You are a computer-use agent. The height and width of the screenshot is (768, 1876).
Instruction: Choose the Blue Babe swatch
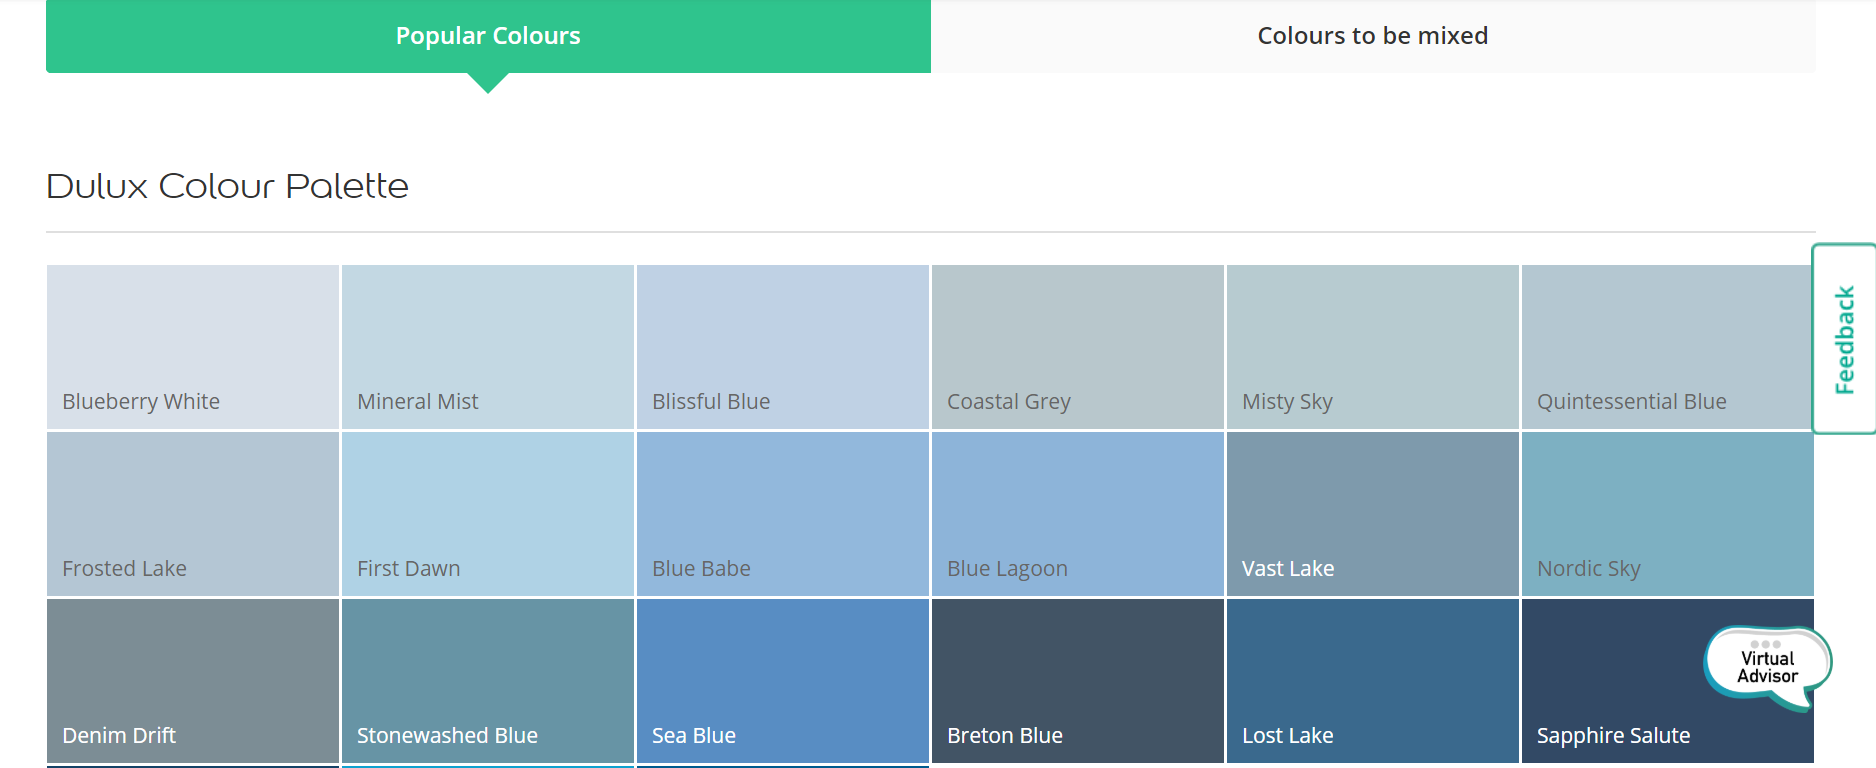pyautogui.click(x=783, y=514)
